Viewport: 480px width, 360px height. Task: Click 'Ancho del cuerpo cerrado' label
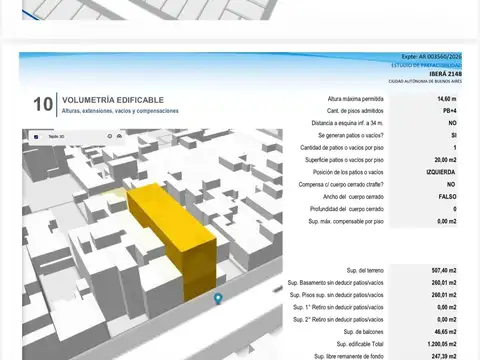click(353, 197)
